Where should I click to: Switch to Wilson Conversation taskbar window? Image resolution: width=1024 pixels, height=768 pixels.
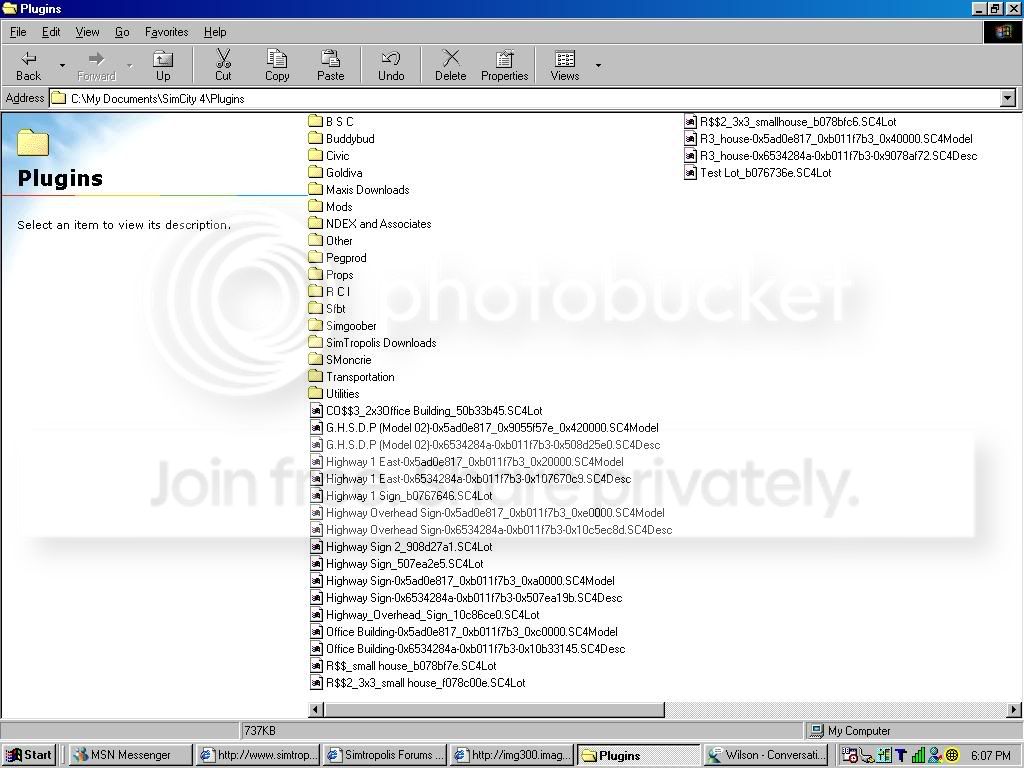(767, 755)
